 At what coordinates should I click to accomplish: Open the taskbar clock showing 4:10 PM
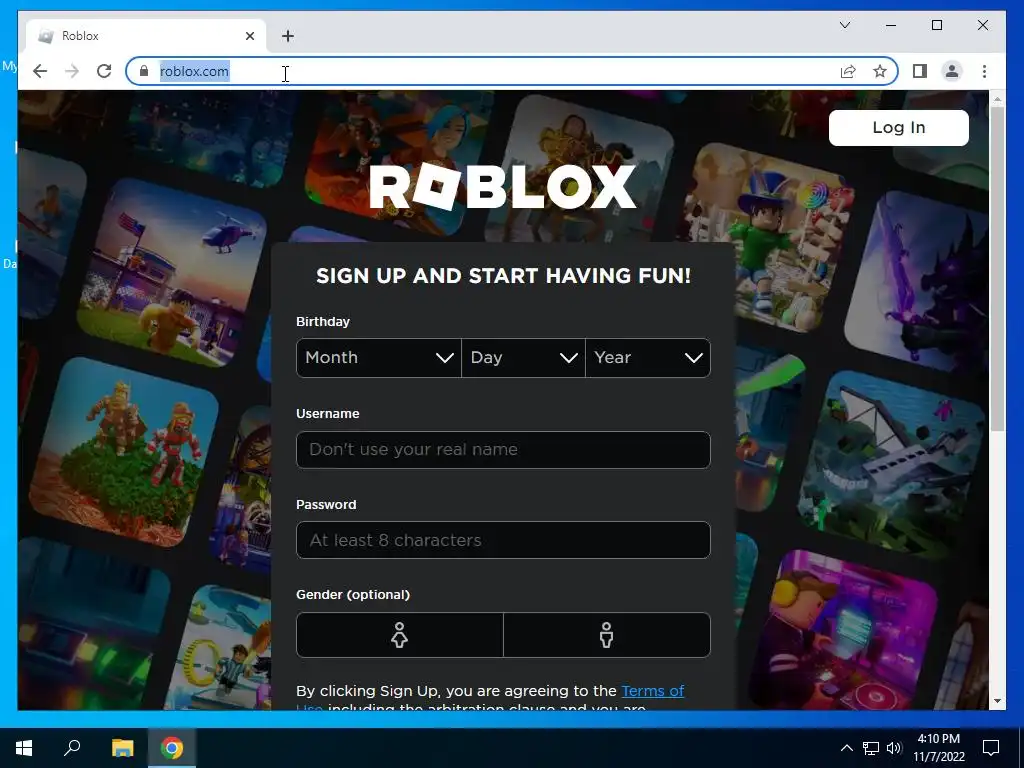pyautogui.click(x=938, y=748)
